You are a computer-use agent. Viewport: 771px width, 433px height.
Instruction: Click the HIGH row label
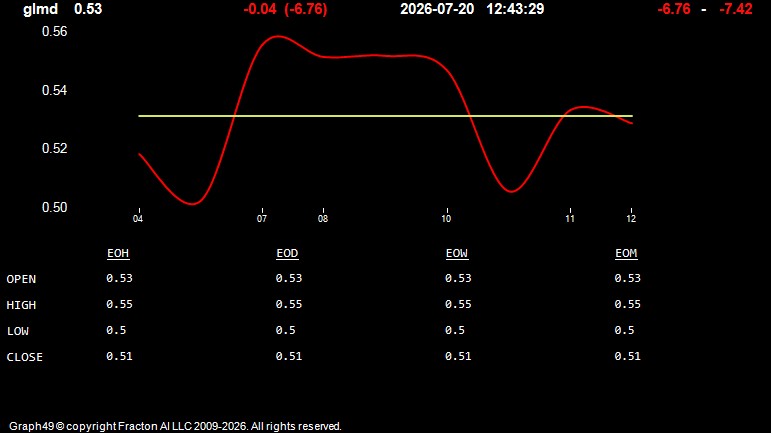tap(21, 305)
